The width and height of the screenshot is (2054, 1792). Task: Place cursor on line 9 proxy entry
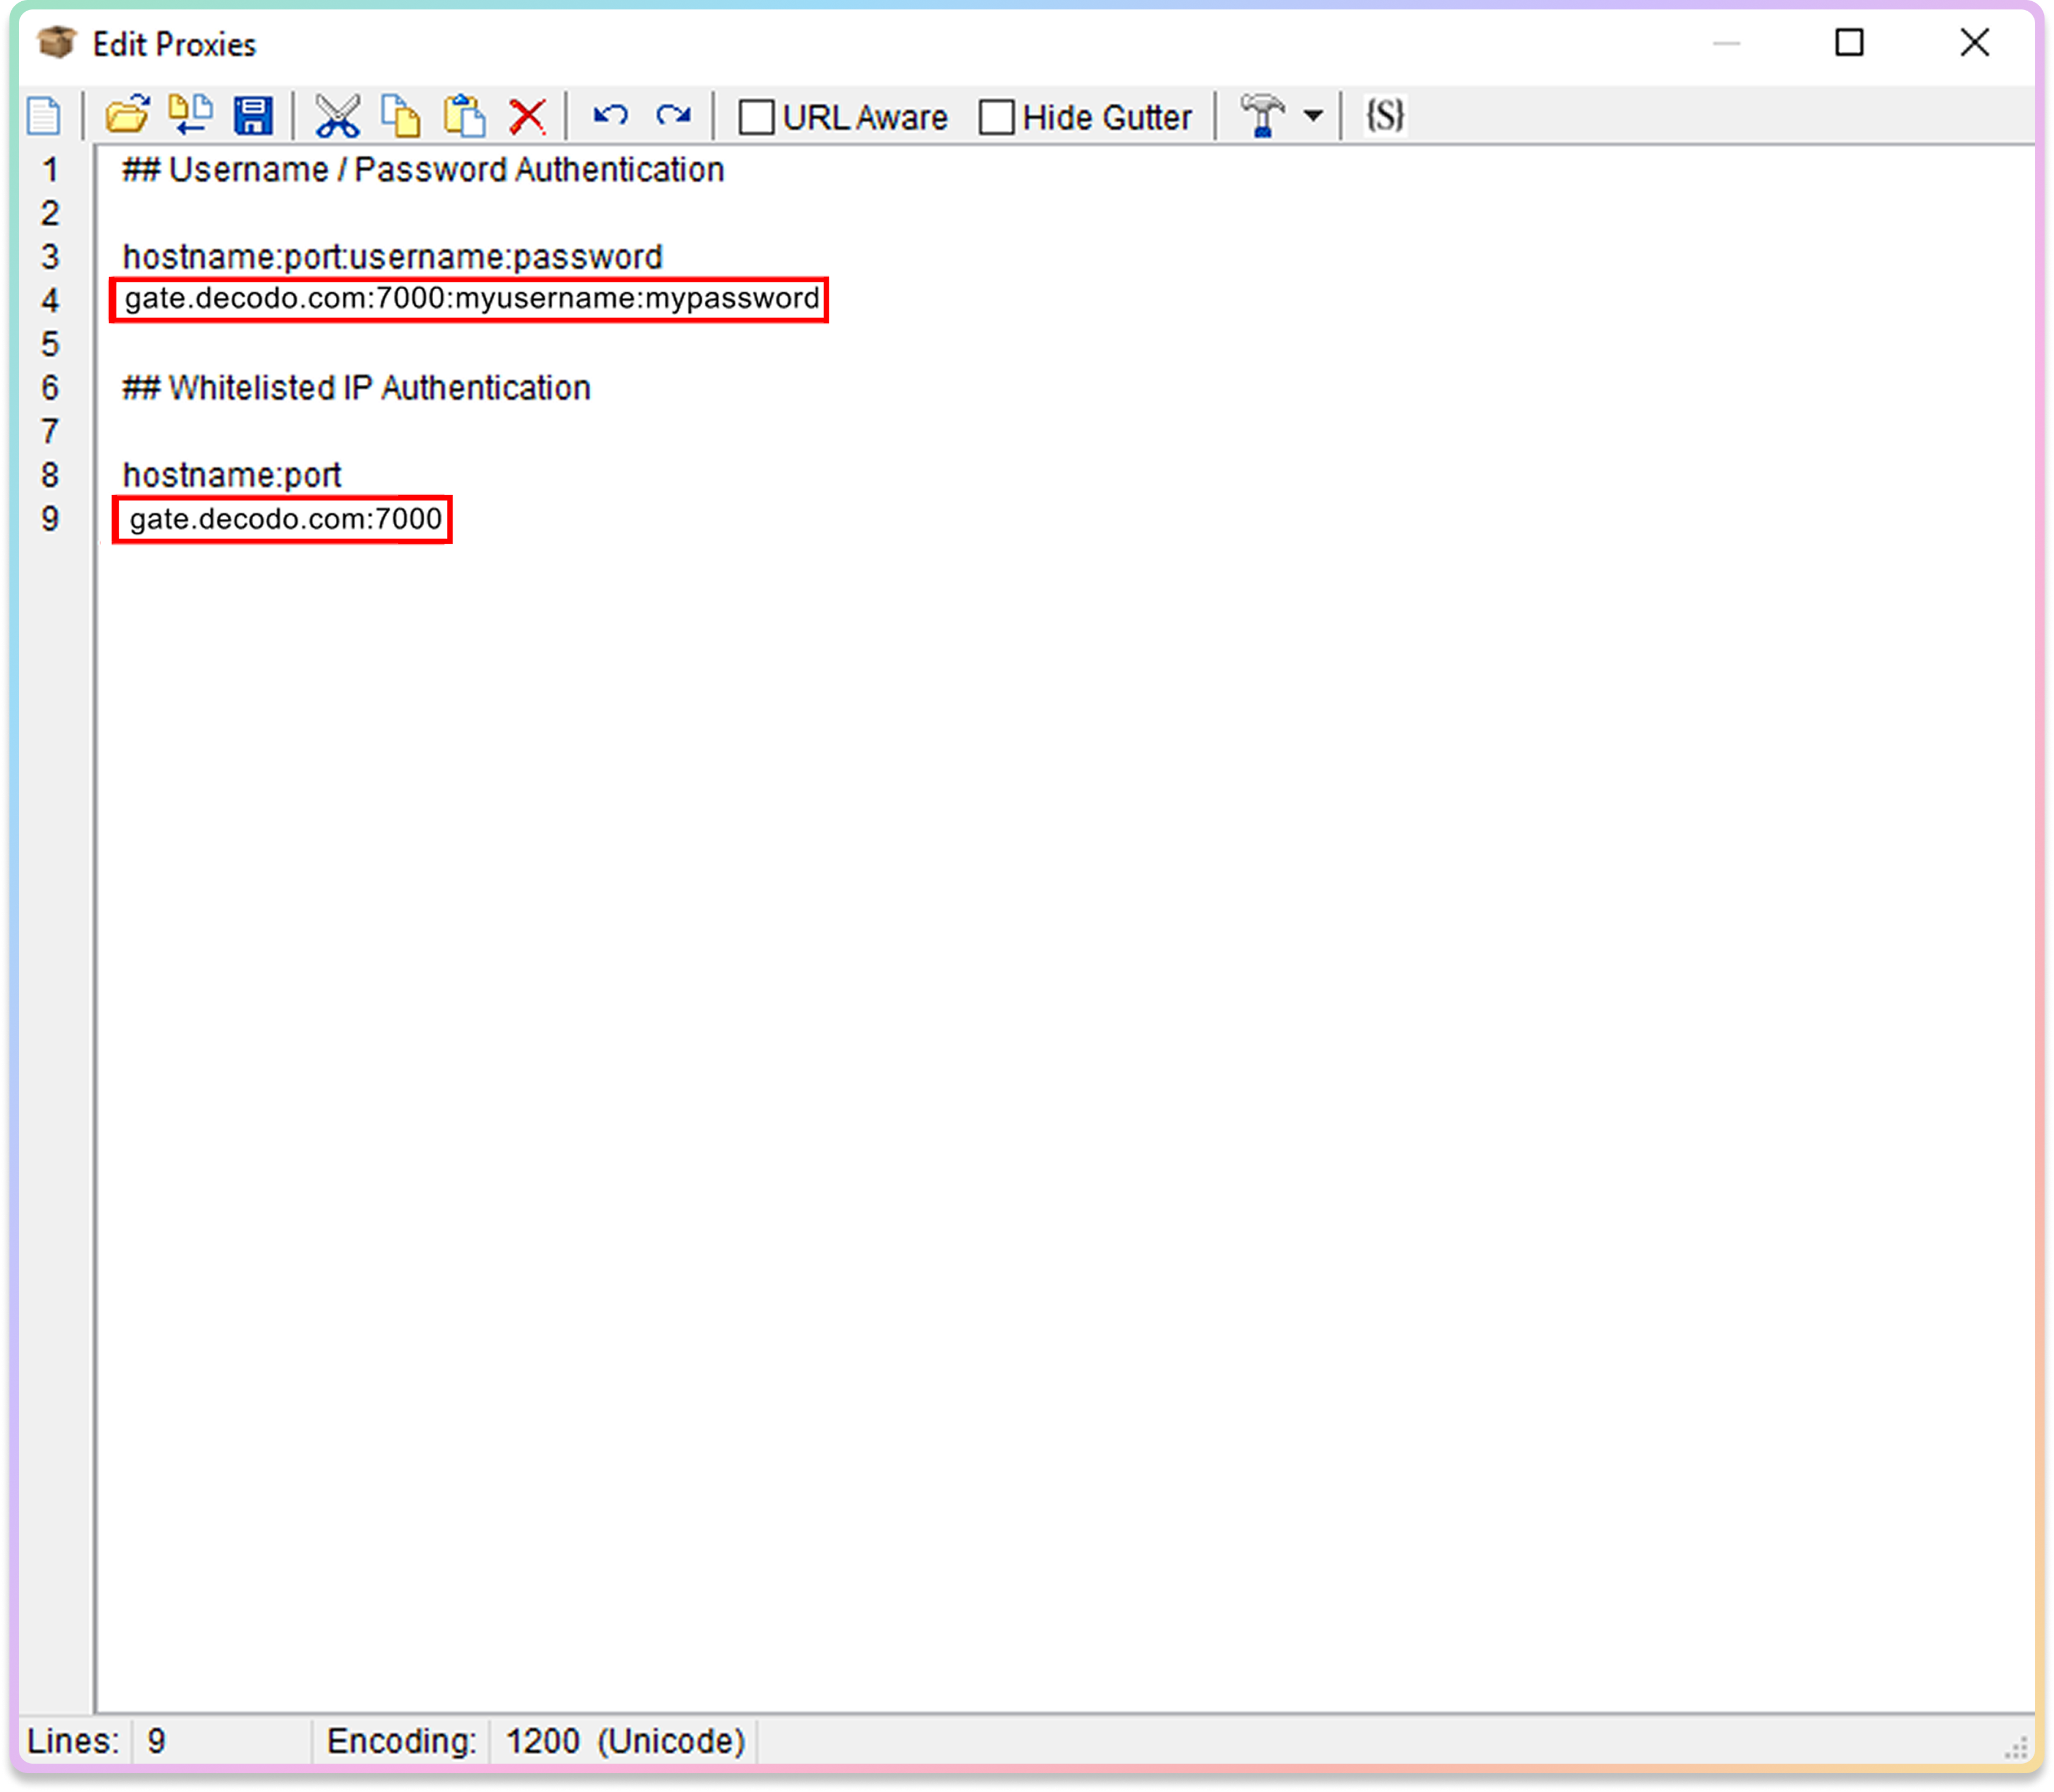(x=285, y=519)
